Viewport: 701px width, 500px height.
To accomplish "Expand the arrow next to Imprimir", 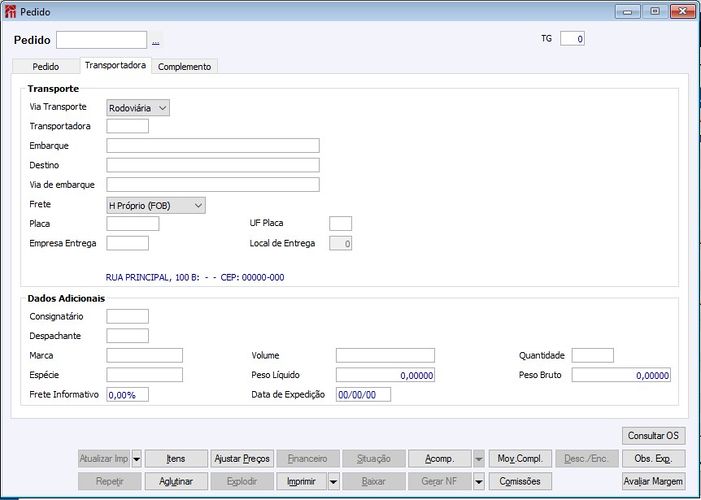I will [334, 482].
